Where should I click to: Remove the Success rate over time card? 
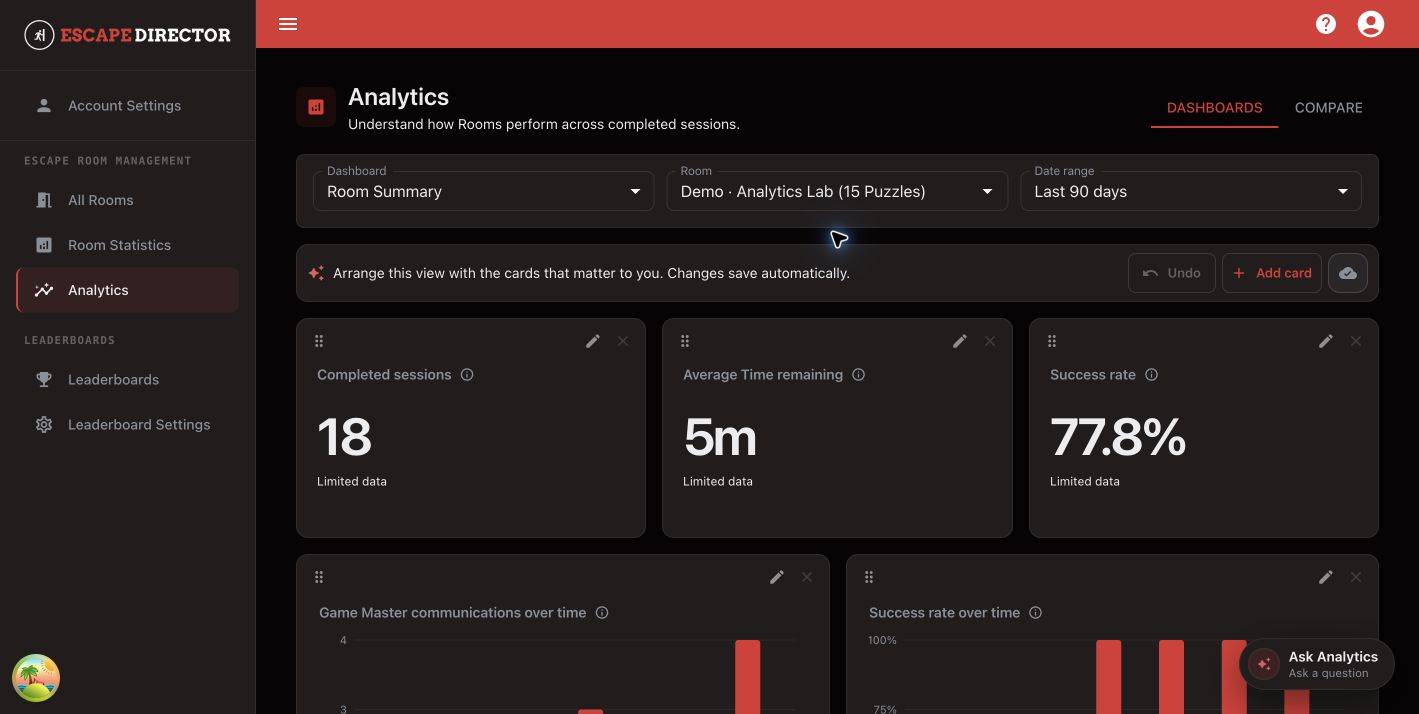click(x=1356, y=577)
